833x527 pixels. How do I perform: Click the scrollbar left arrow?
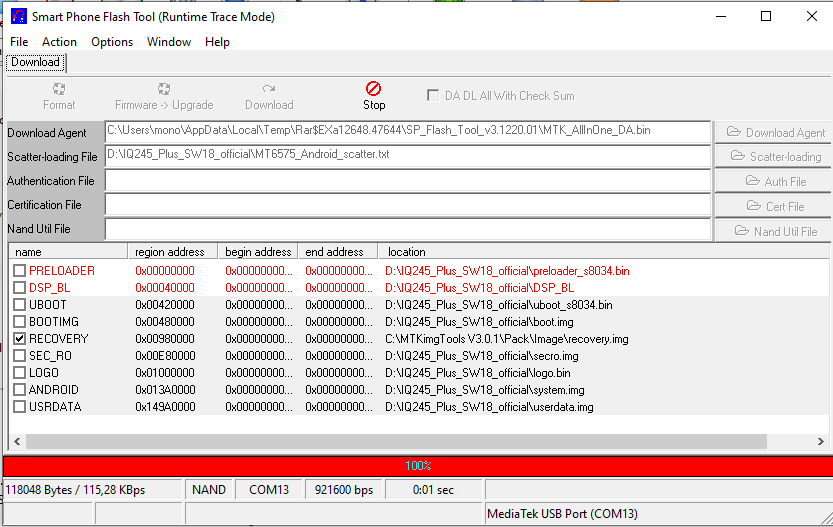click(x=17, y=441)
